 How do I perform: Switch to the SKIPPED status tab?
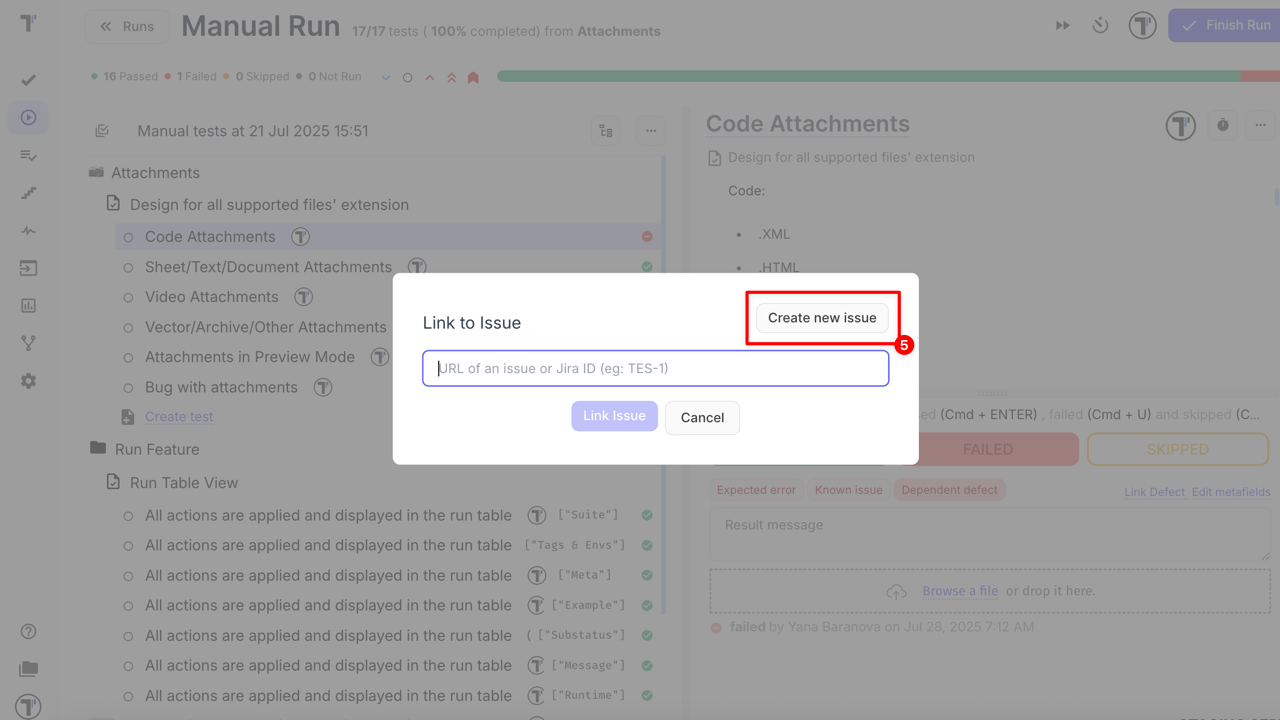point(1177,449)
